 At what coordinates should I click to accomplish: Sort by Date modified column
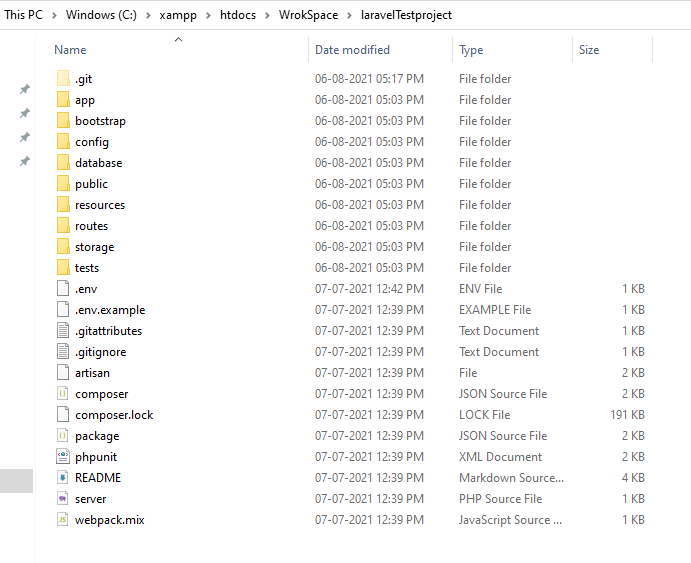click(x=352, y=50)
